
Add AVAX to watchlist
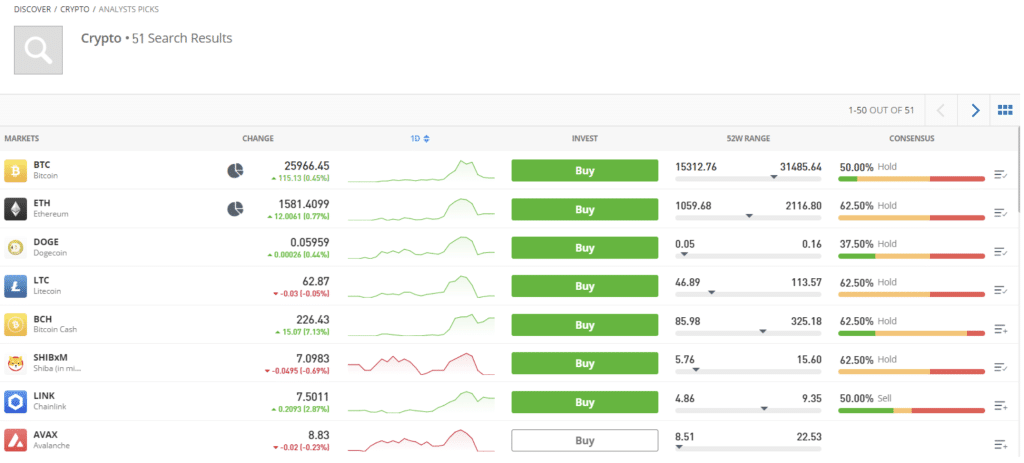1000,445
